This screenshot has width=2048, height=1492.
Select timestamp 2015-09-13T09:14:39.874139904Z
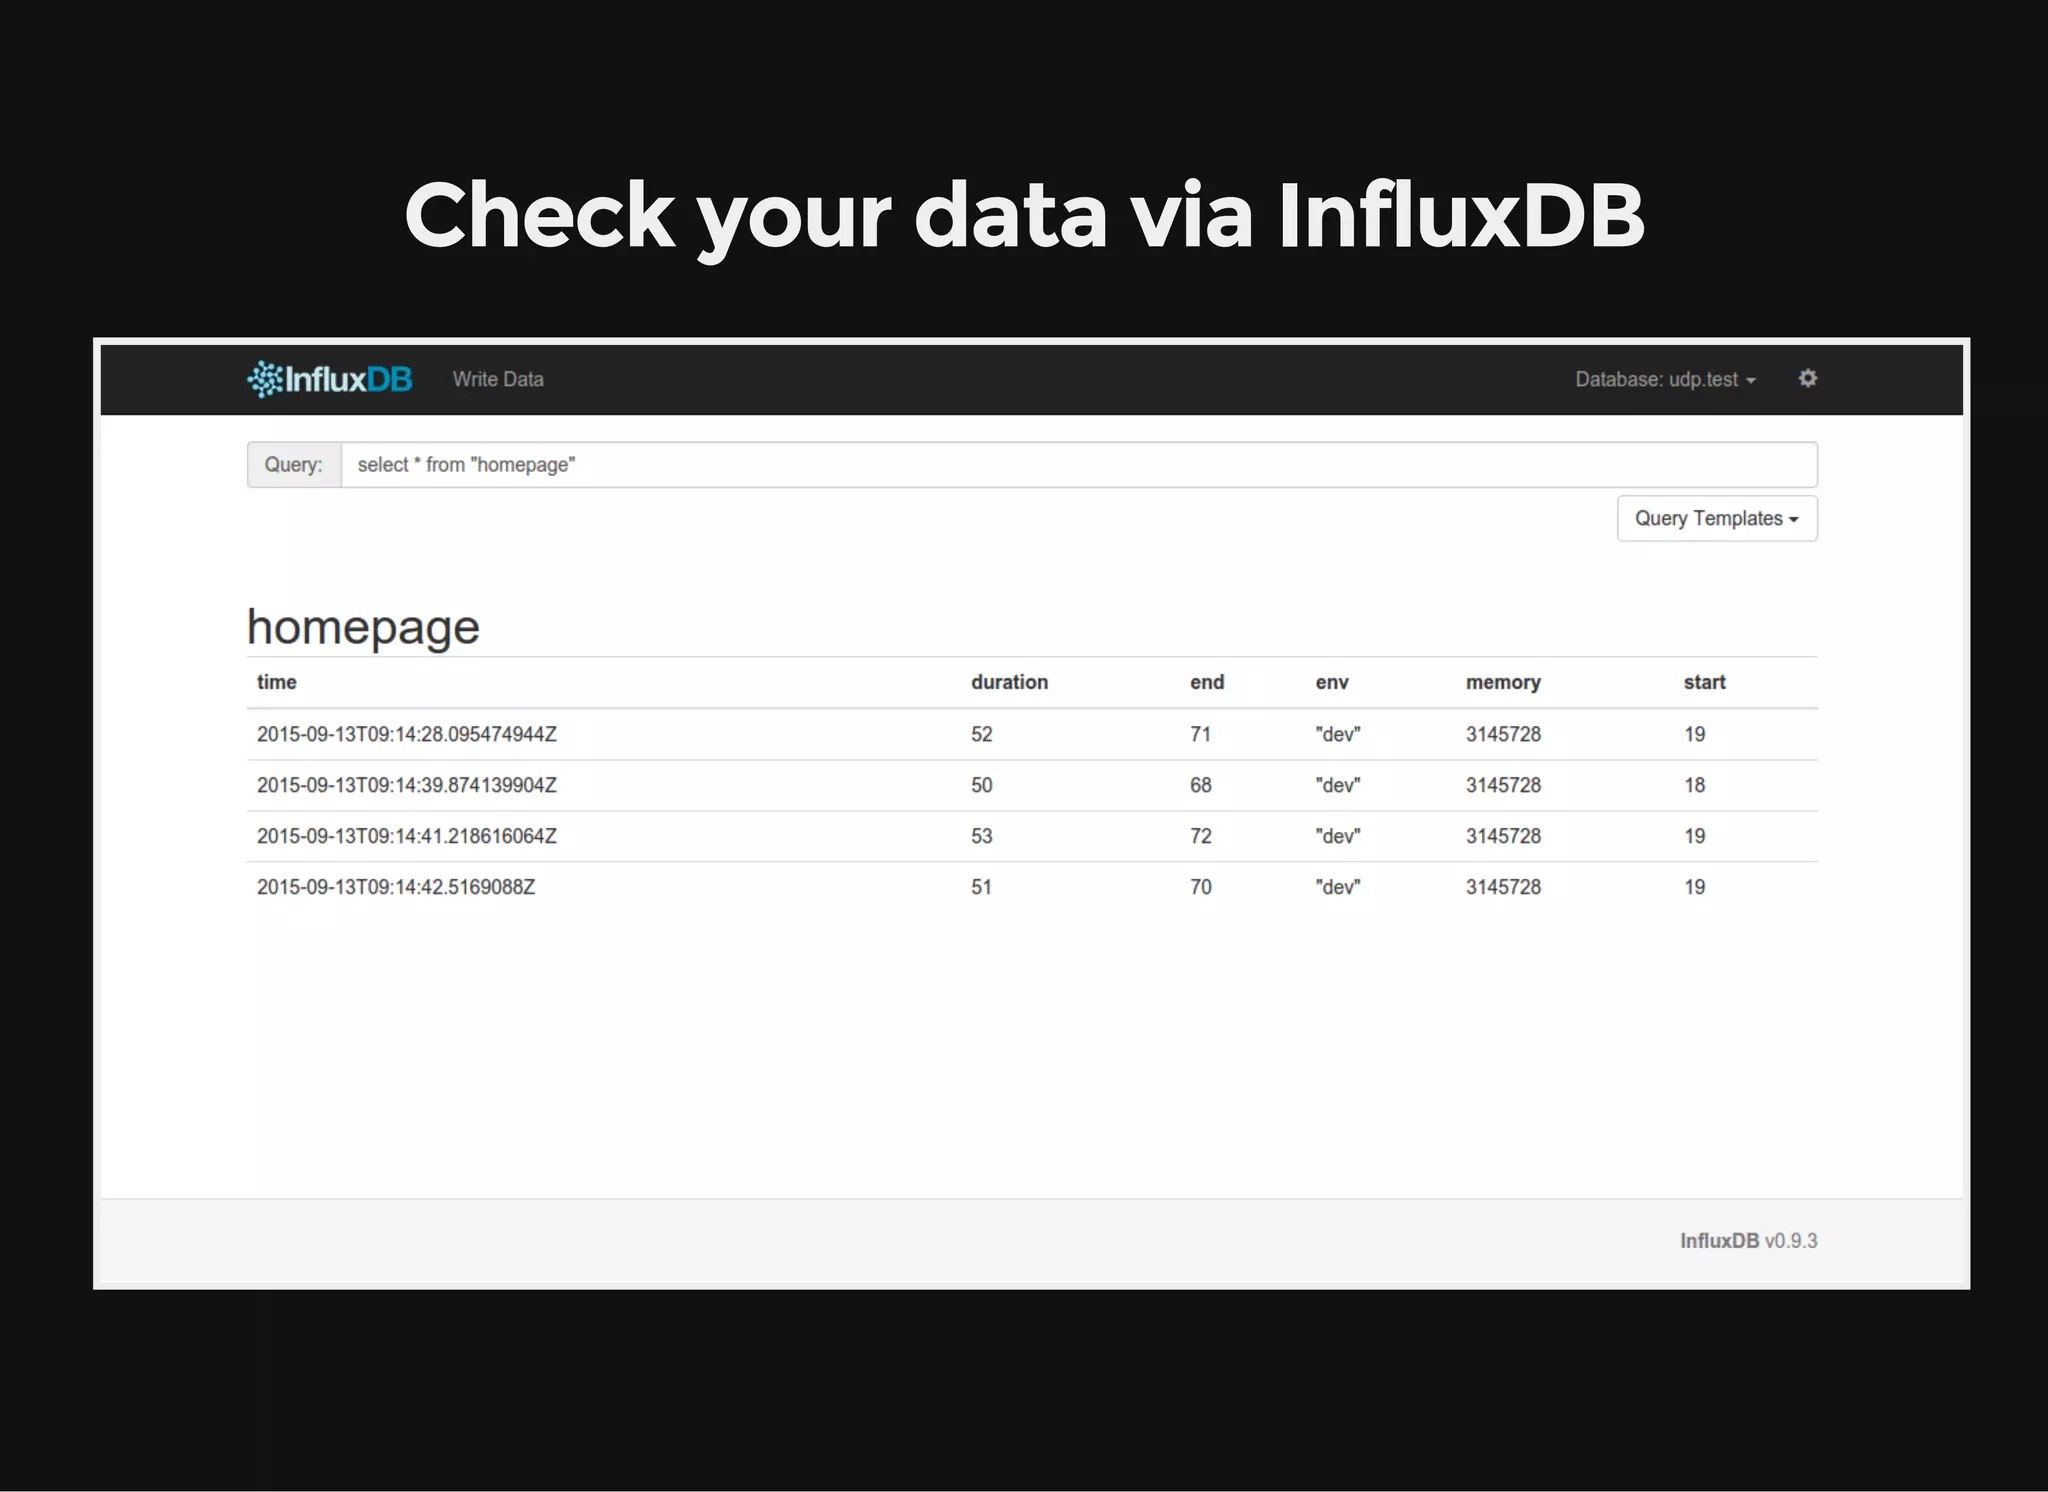407,785
